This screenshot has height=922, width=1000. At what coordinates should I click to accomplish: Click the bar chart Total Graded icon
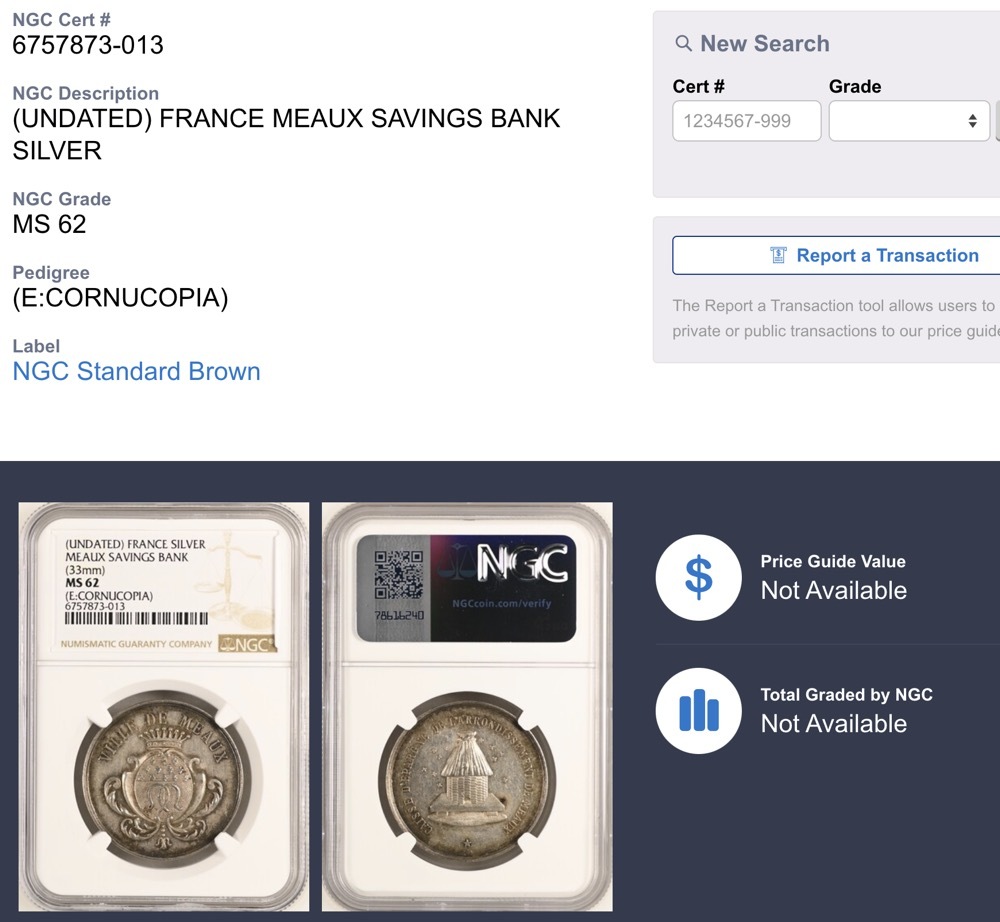[698, 710]
